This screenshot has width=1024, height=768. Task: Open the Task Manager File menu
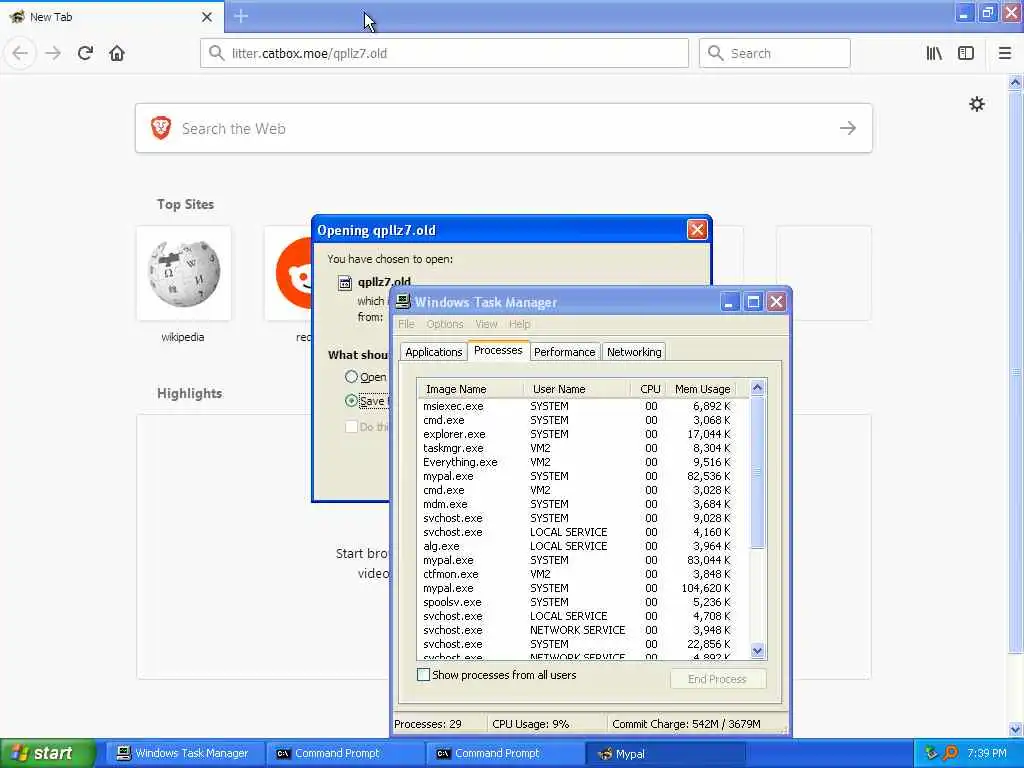tap(406, 324)
